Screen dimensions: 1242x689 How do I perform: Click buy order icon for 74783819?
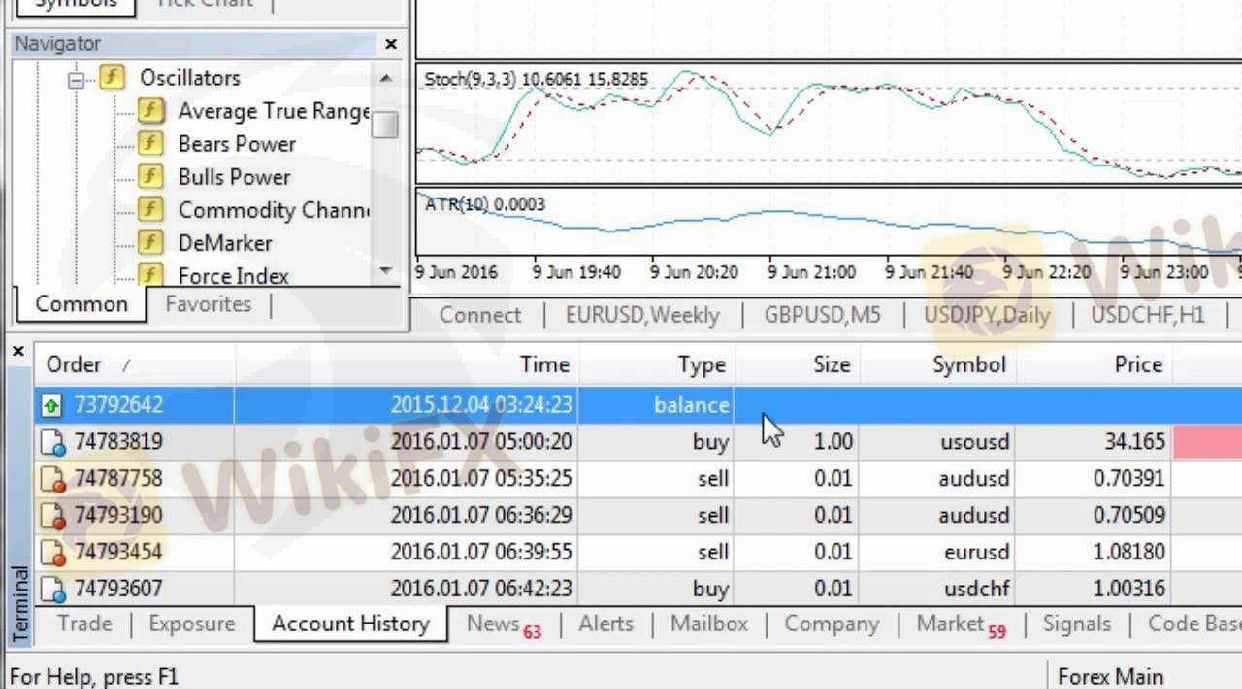[x=51, y=442]
